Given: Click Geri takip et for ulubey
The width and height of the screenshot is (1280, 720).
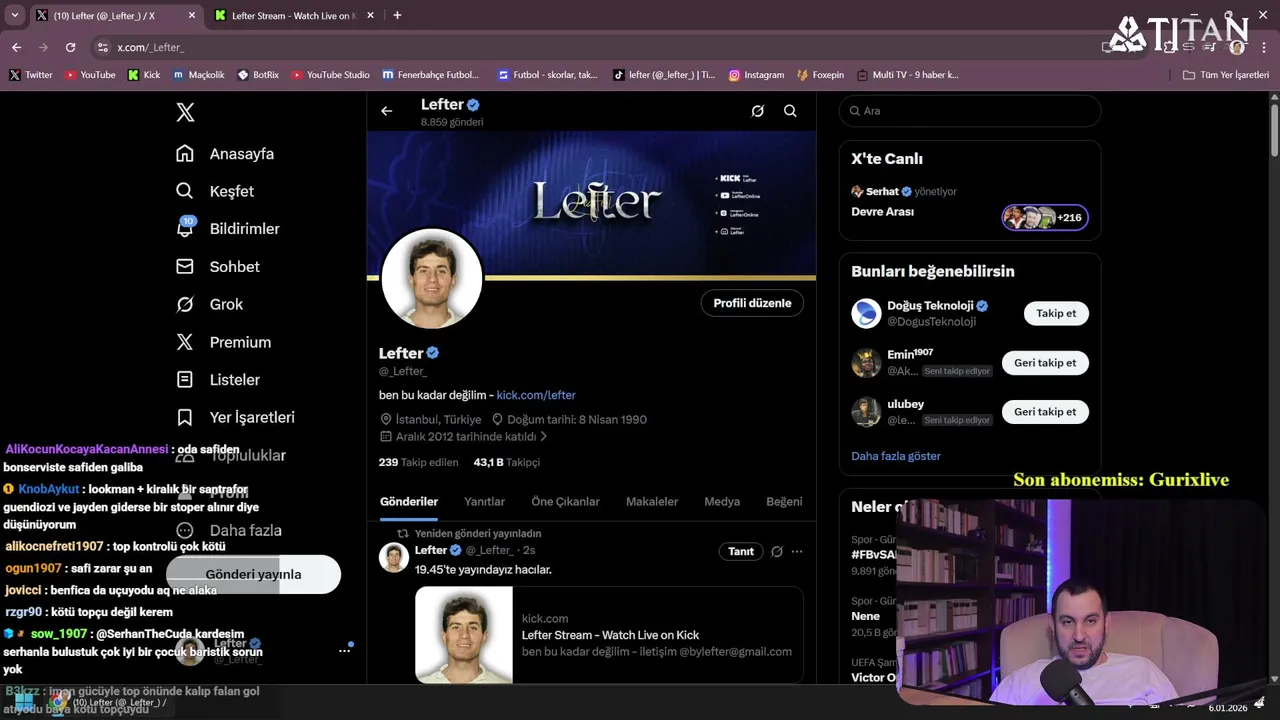Looking at the screenshot, I should [1045, 412].
